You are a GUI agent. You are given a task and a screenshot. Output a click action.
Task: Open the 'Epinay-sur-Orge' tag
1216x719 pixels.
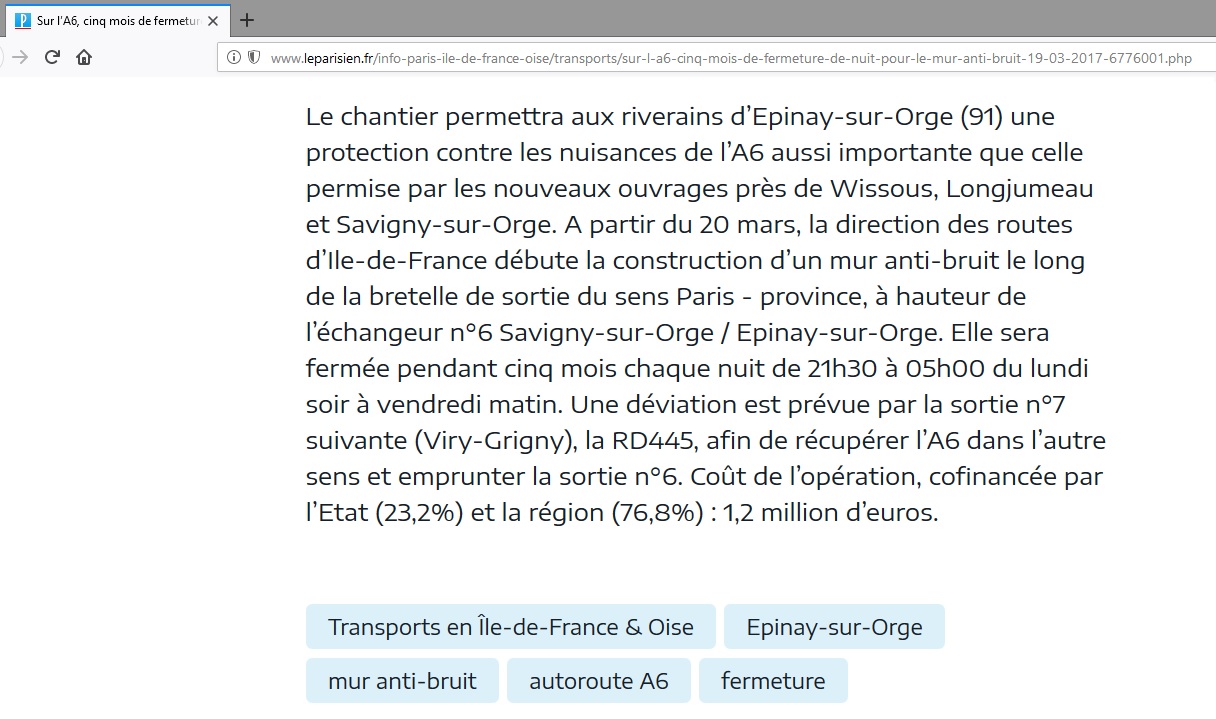(834, 627)
